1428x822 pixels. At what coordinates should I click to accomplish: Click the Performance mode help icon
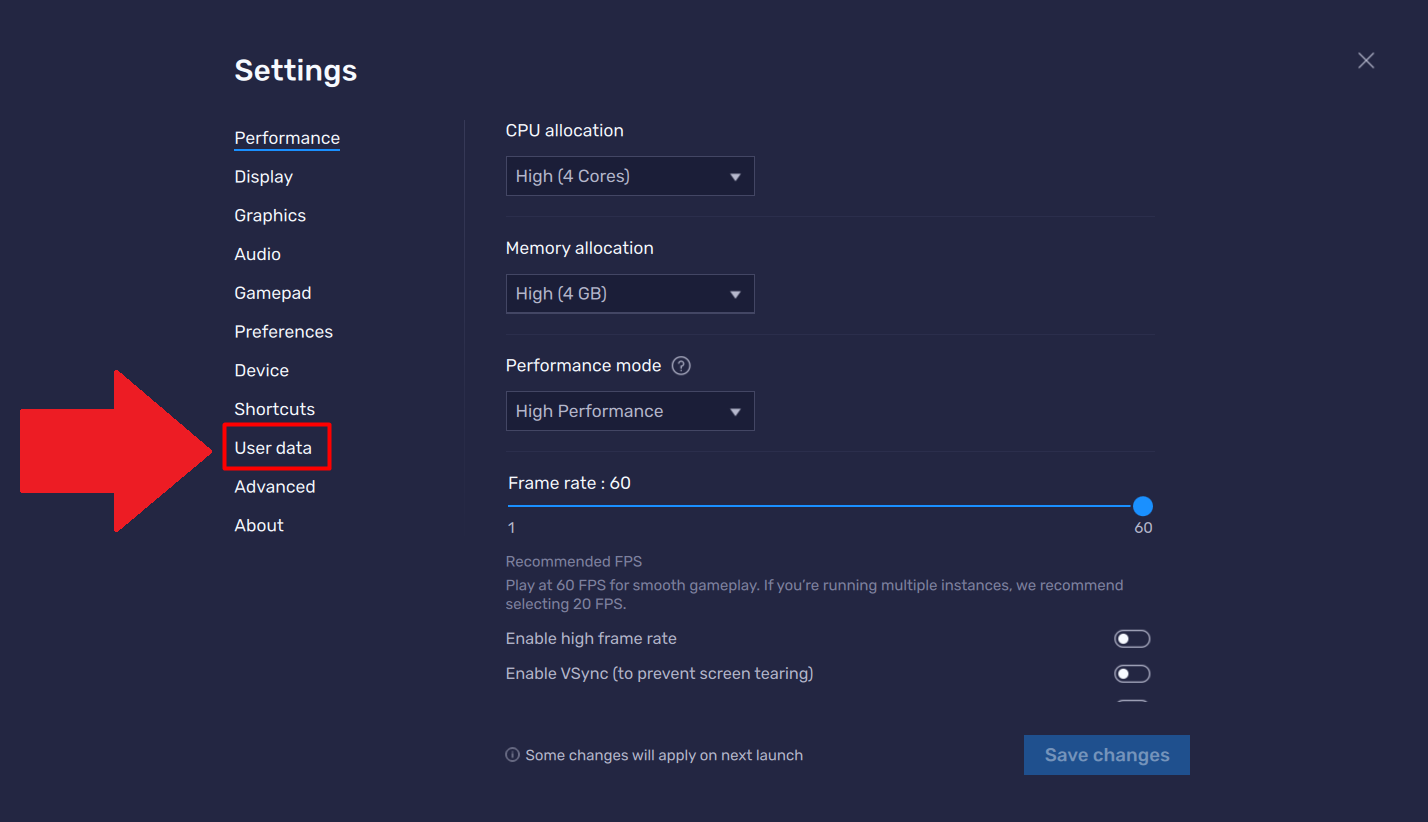click(681, 366)
